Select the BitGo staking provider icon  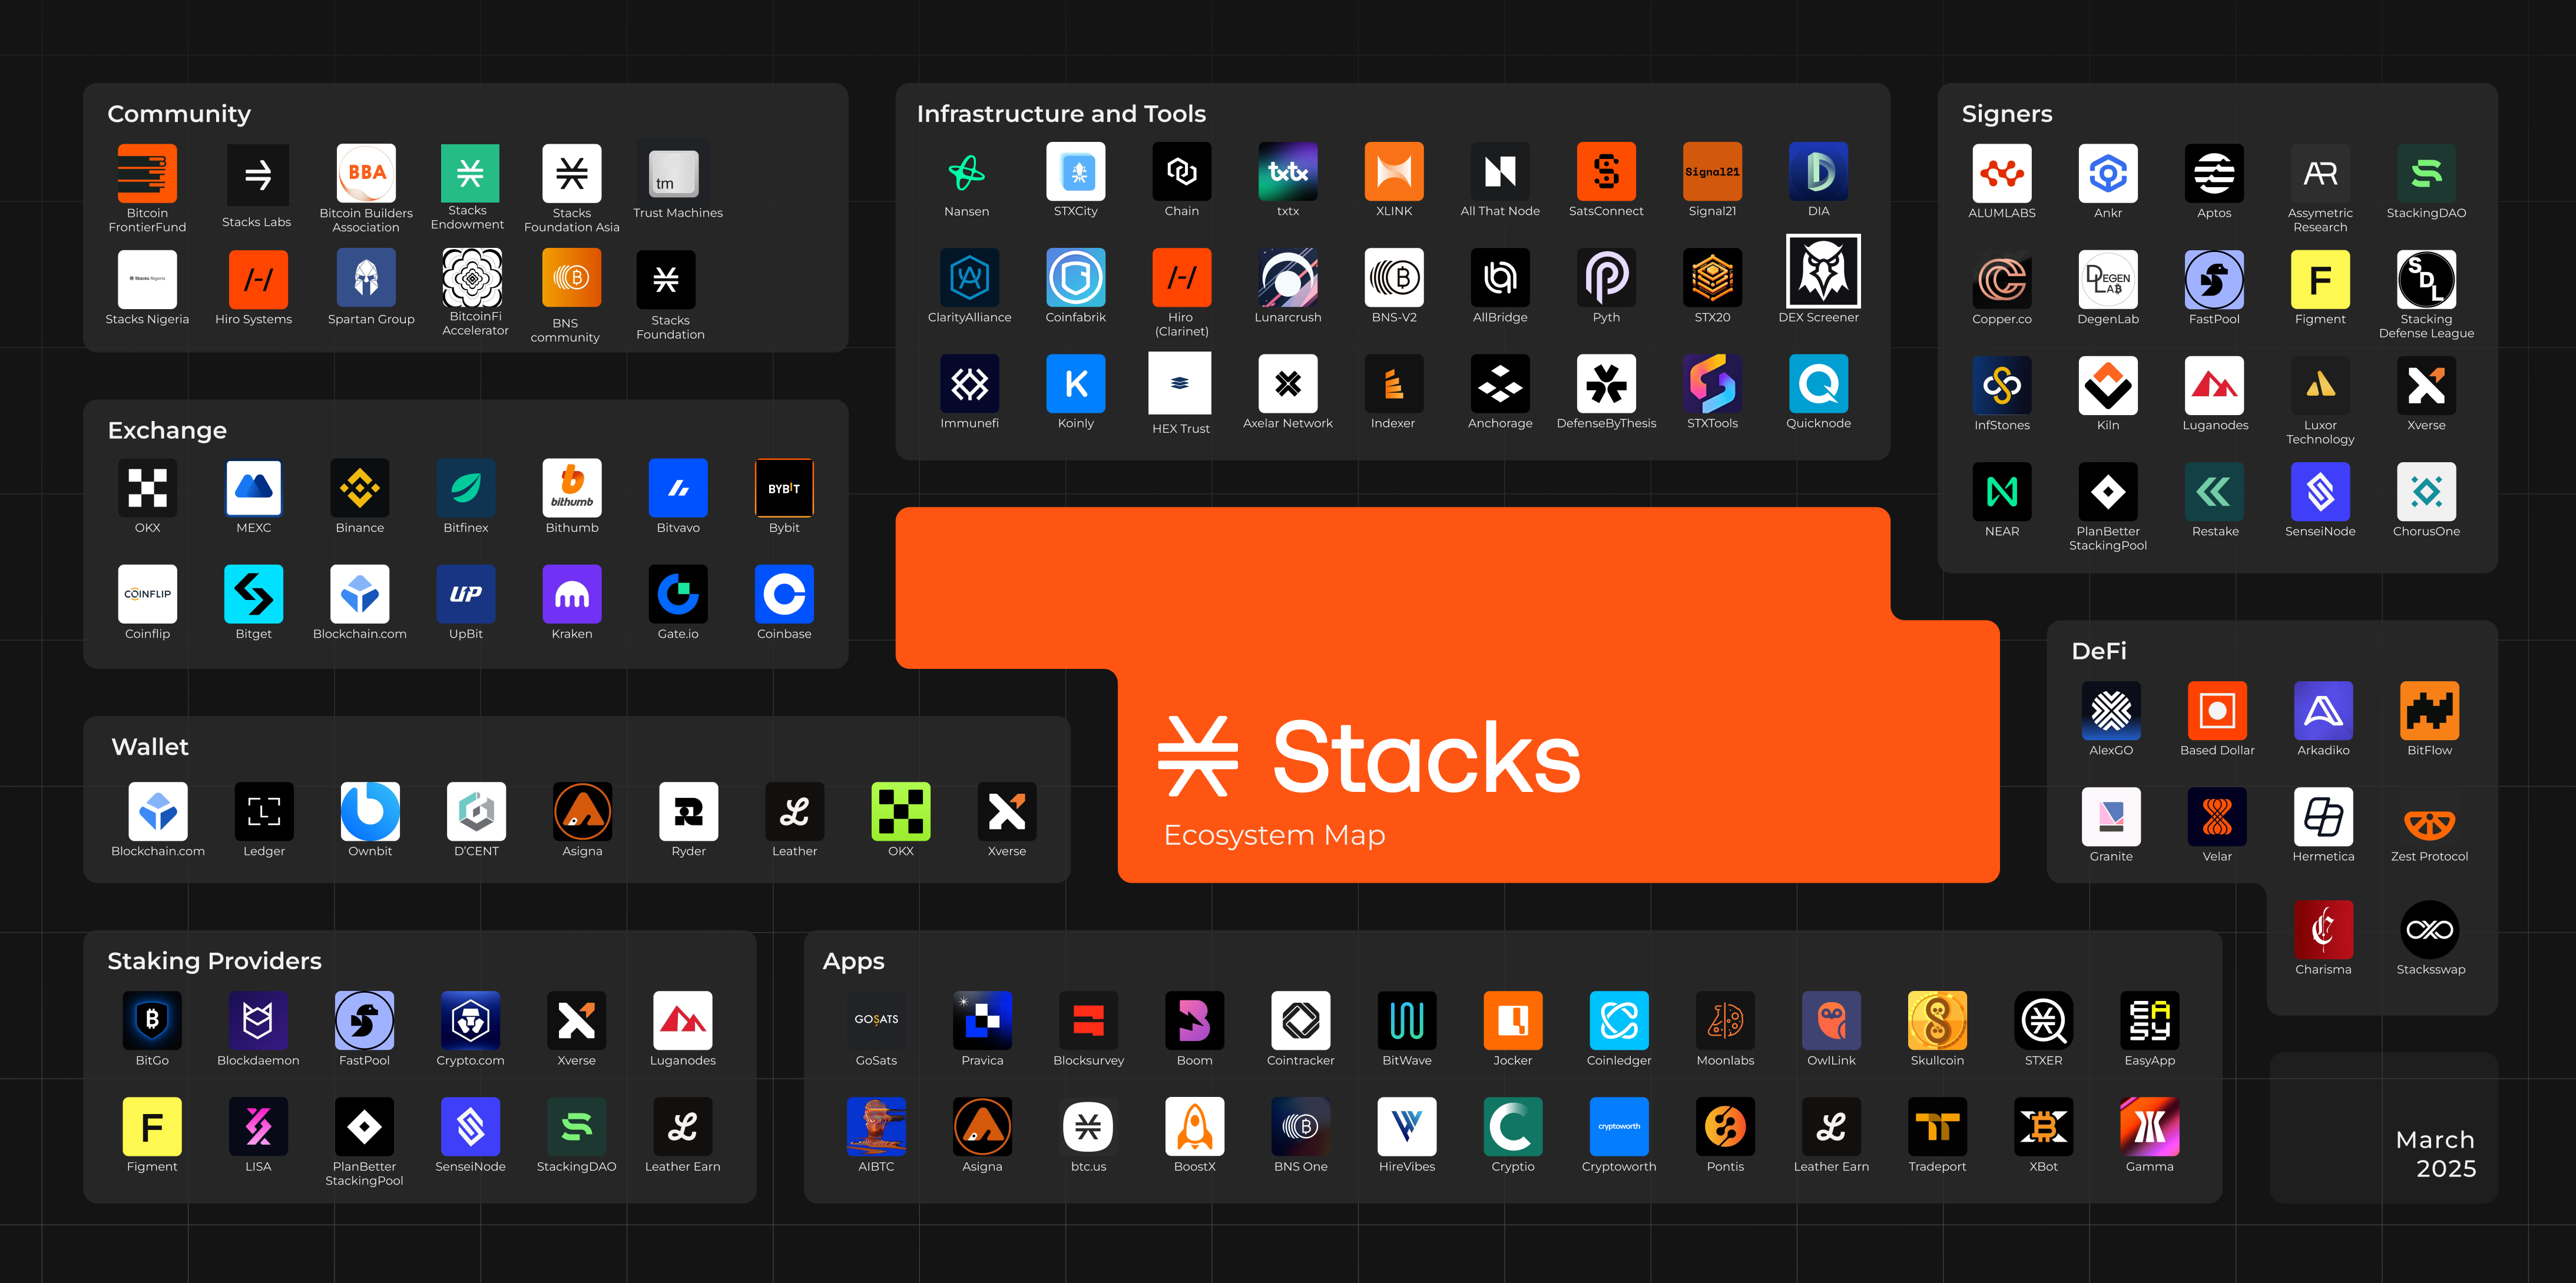point(152,1021)
